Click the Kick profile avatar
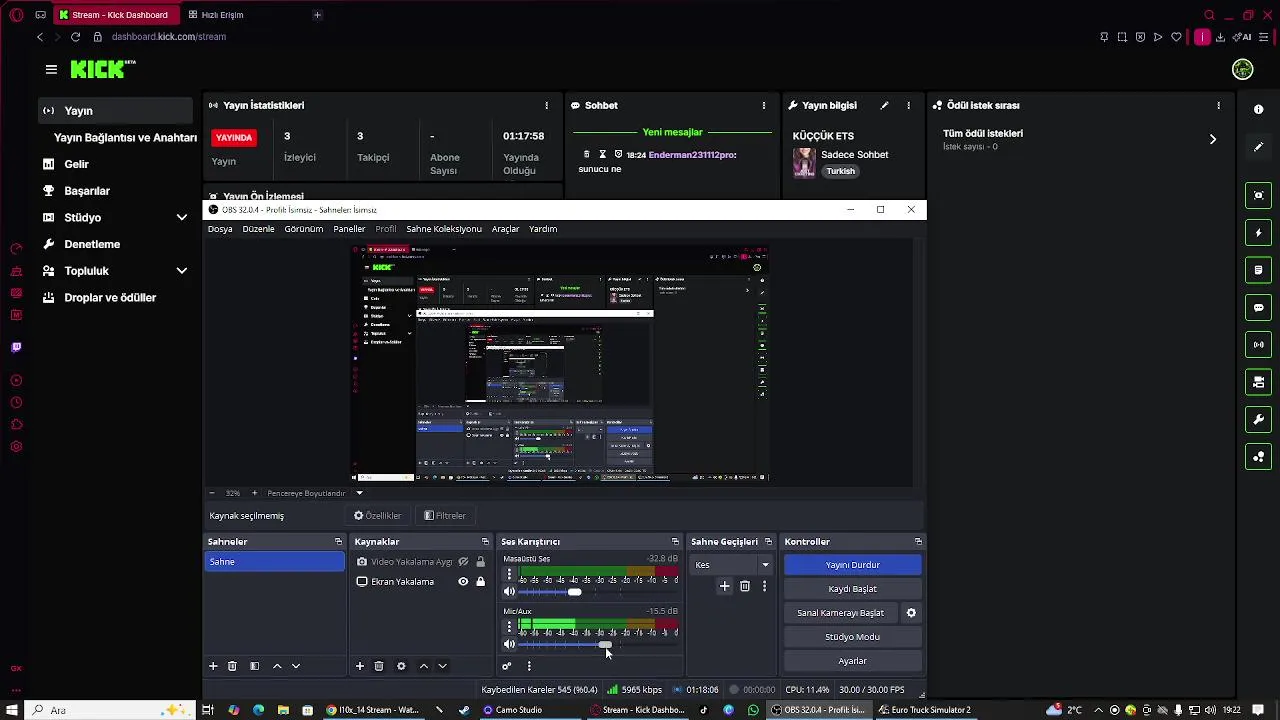The width and height of the screenshot is (1280, 720). tap(1242, 69)
